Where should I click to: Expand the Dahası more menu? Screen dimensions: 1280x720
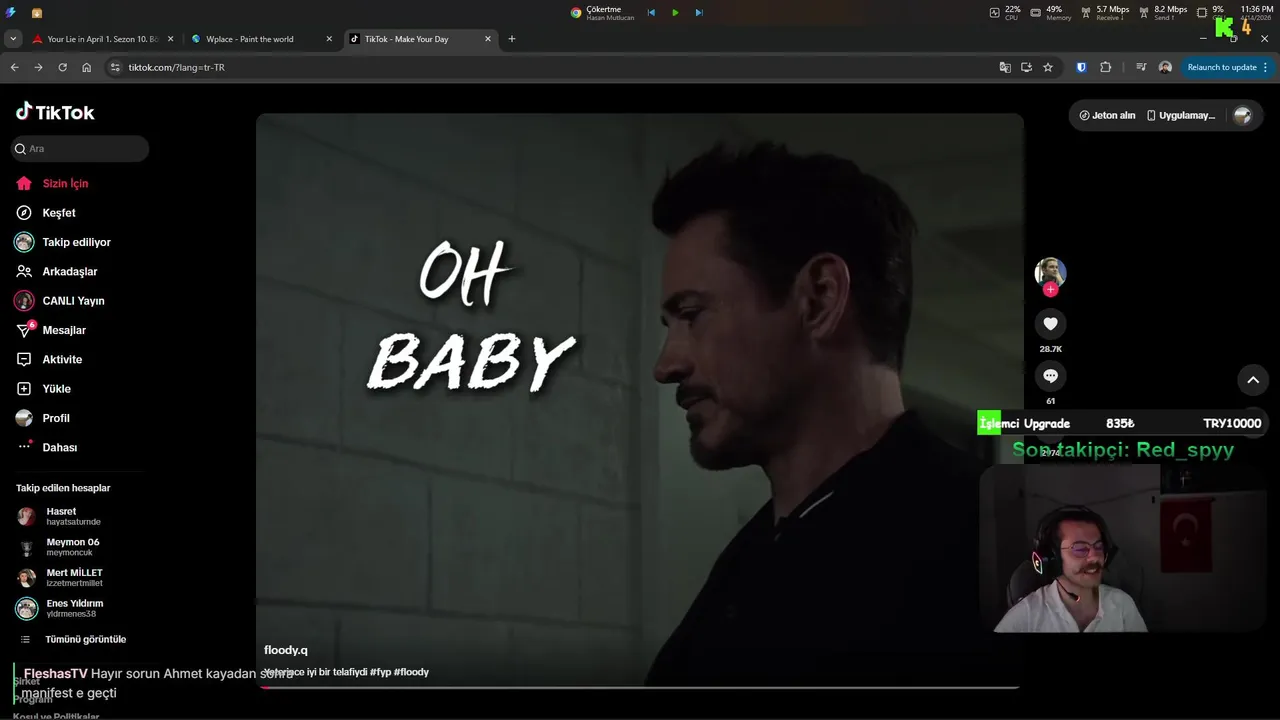[59, 447]
